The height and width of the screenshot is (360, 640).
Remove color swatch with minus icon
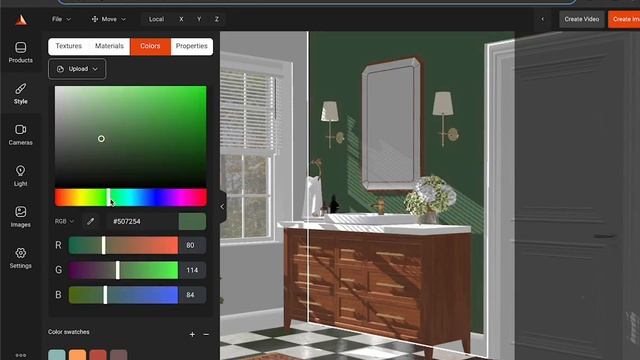[206, 334]
